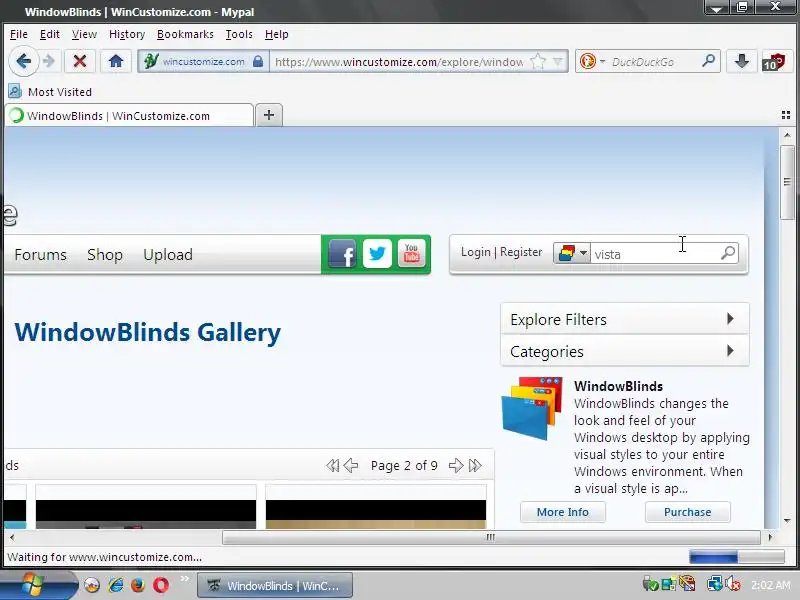This screenshot has height=600, width=800.
Task: Jump to last gallery page arrow
Action: click(x=474, y=465)
